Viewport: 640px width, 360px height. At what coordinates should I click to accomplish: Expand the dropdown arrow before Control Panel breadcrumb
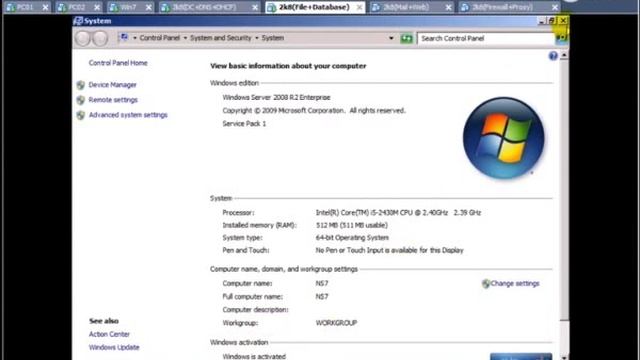pyautogui.click(x=135, y=38)
